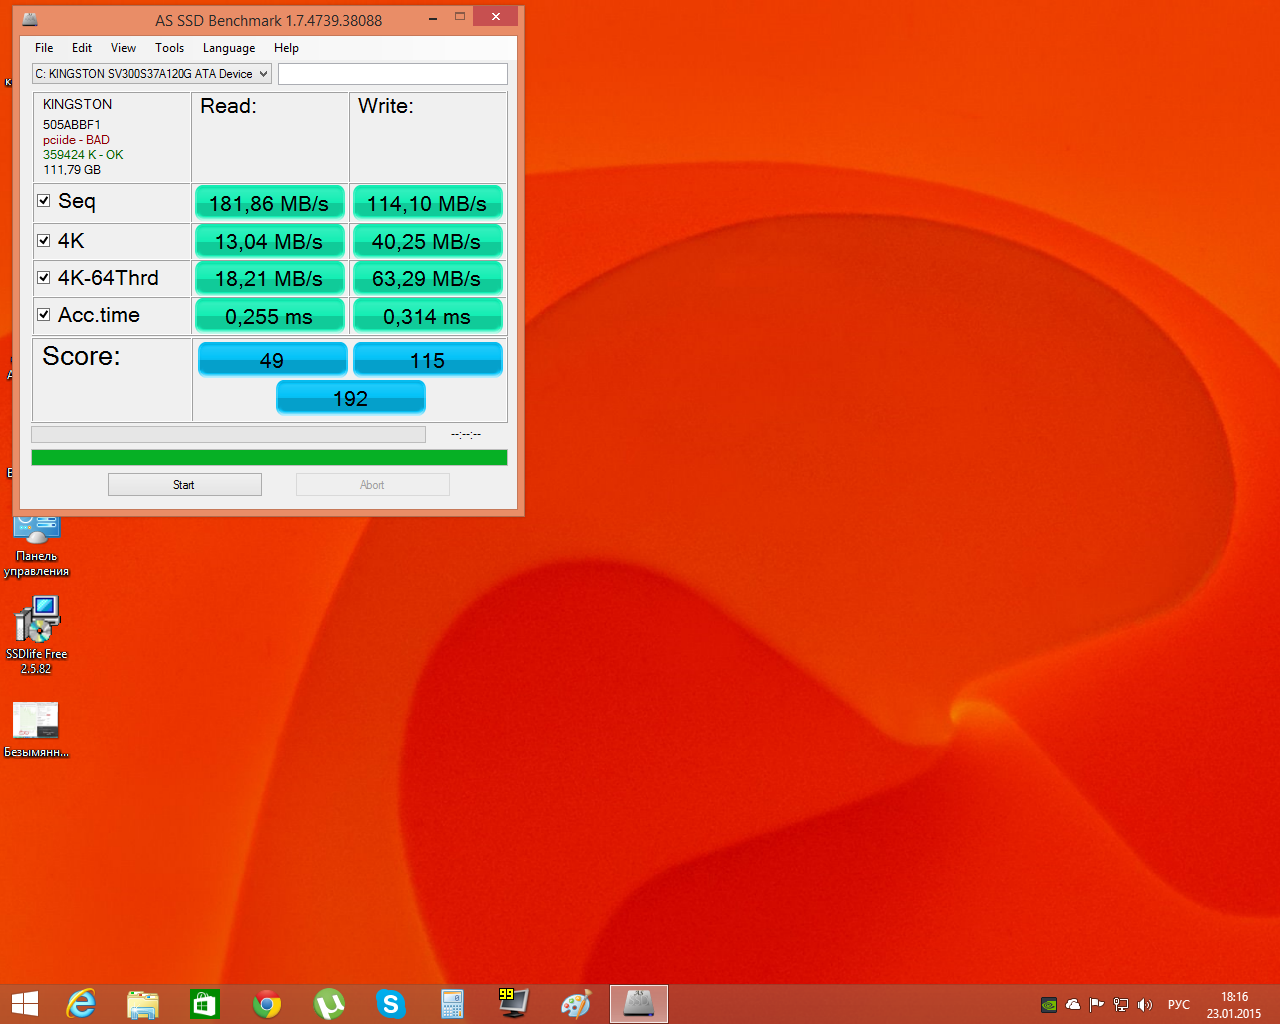Click the green "359424 K - OK" alignment text
The width and height of the screenshot is (1280, 1024).
[x=83, y=155]
